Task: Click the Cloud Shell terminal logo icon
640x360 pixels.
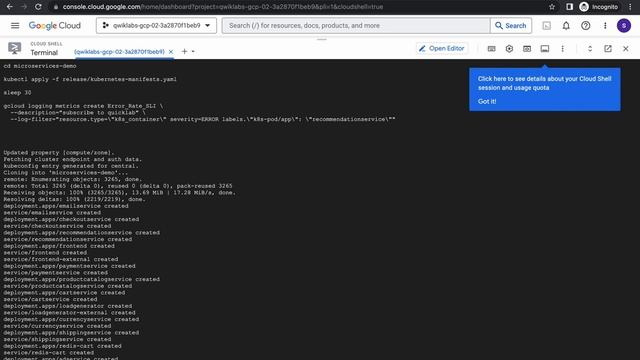Action: [15, 48]
